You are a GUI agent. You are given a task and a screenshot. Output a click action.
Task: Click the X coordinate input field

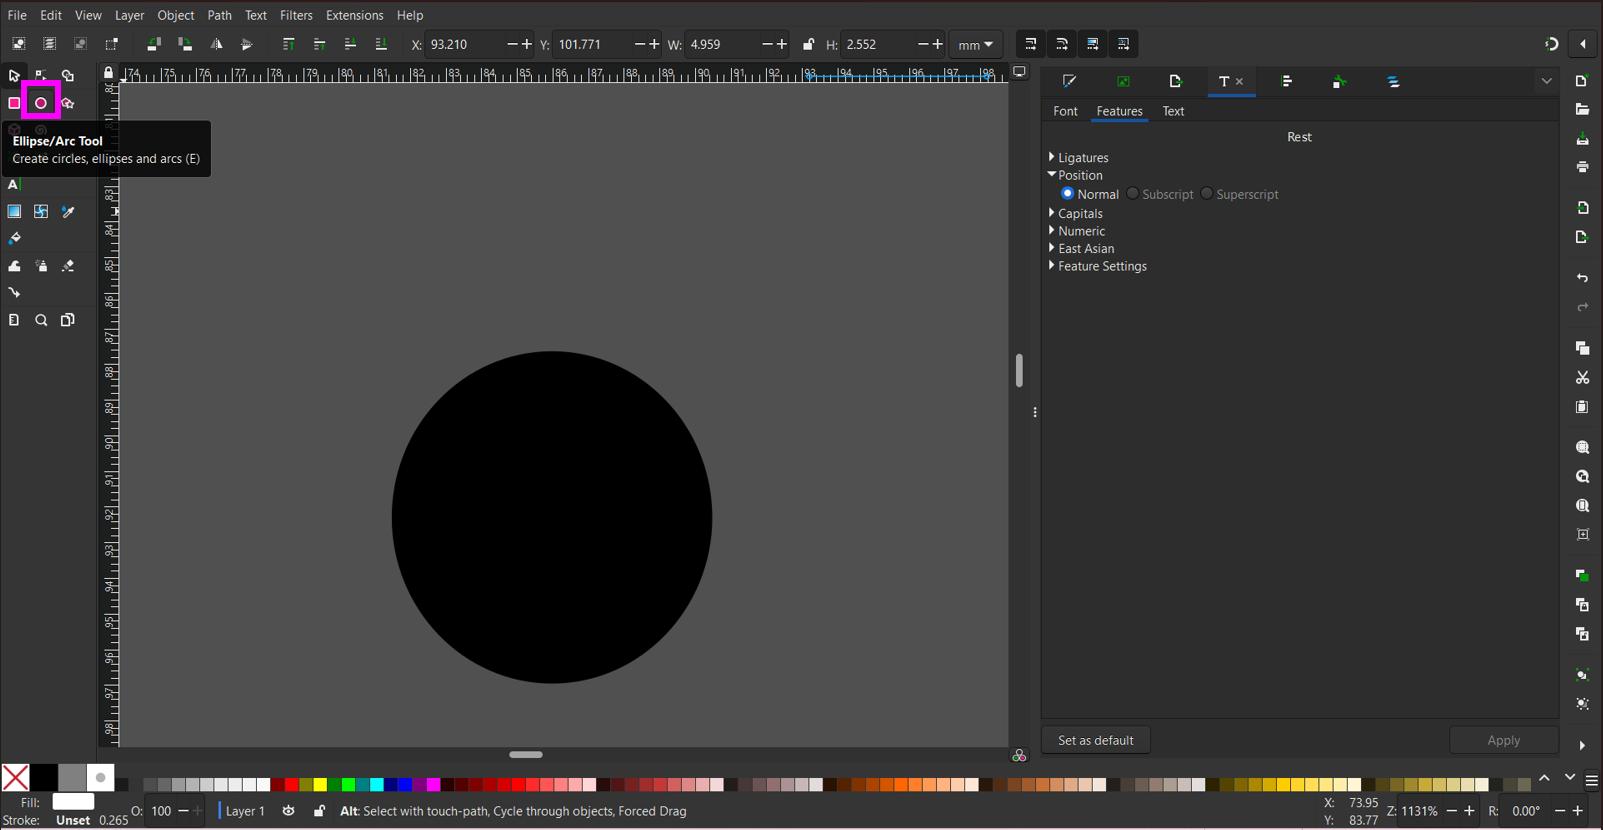tap(464, 44)
